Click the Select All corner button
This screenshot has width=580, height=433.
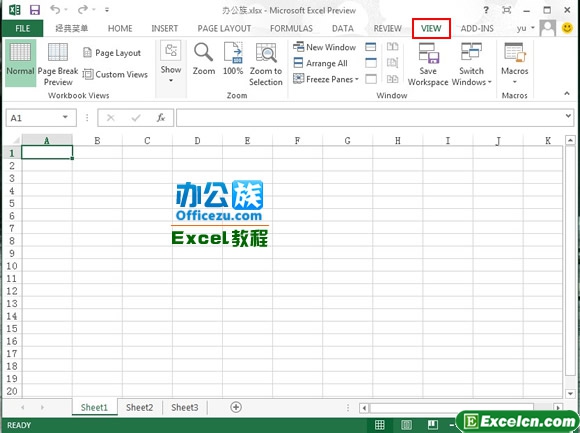click(14, 141)
